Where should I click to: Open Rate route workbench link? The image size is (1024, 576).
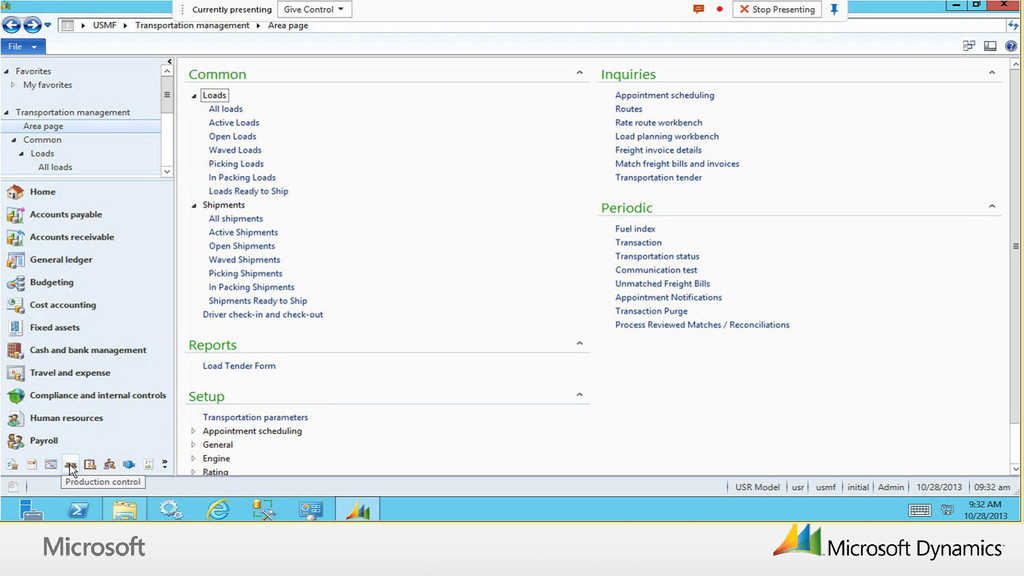point(658,123)
